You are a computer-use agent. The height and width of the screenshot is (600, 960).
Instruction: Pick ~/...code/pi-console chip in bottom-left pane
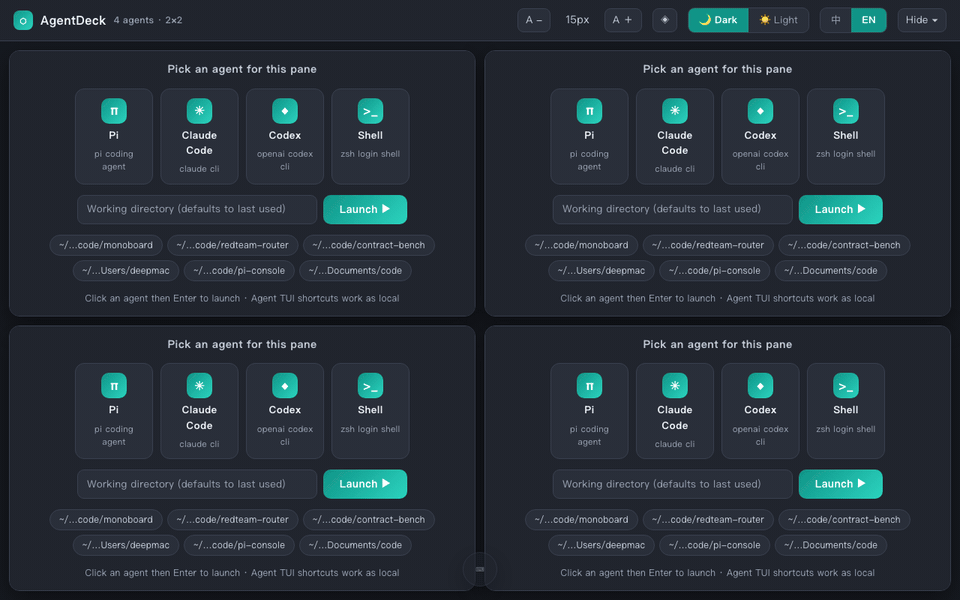pyautogui.click(x=239, y=546)
